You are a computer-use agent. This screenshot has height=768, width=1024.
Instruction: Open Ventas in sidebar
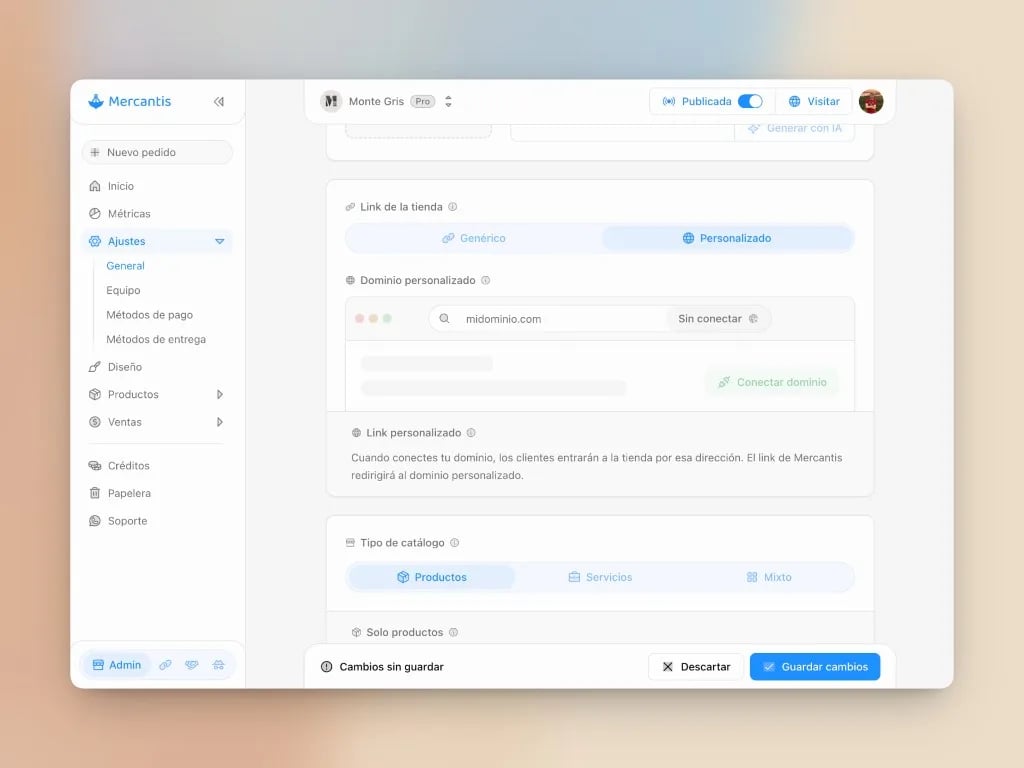pos(125,422)
